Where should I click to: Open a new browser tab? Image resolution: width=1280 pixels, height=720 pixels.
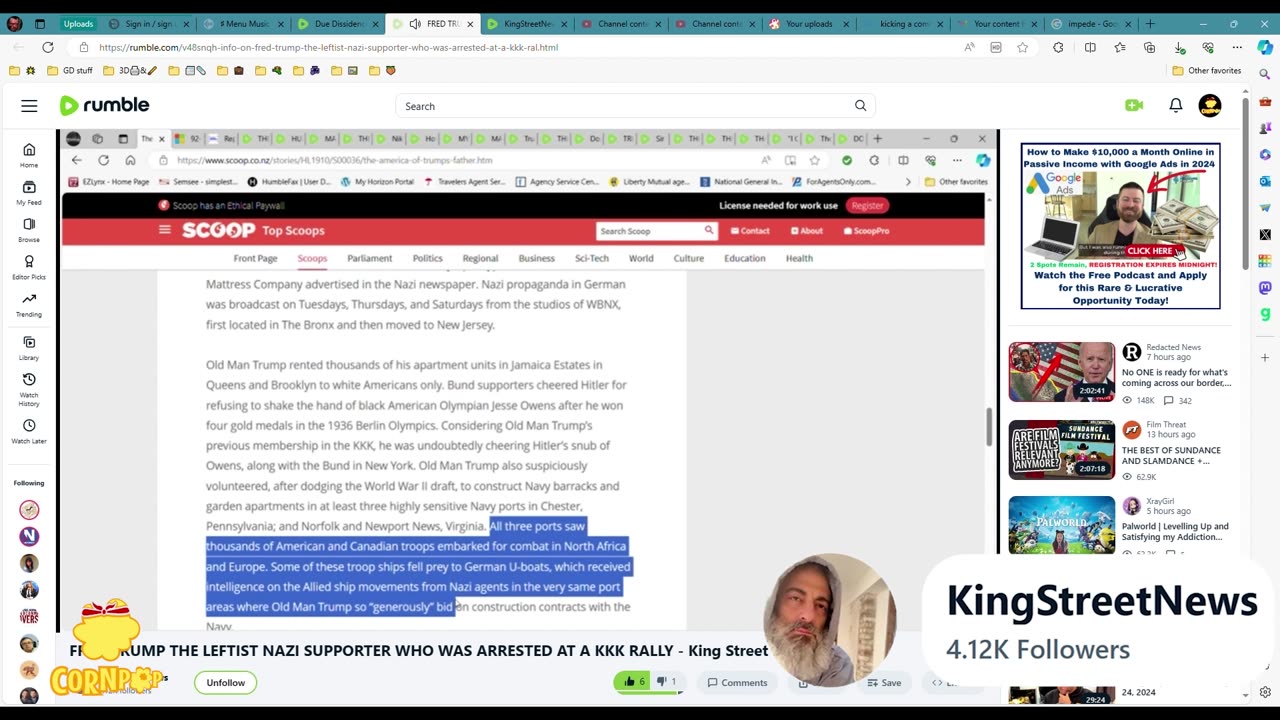(x=1149, y=23)
